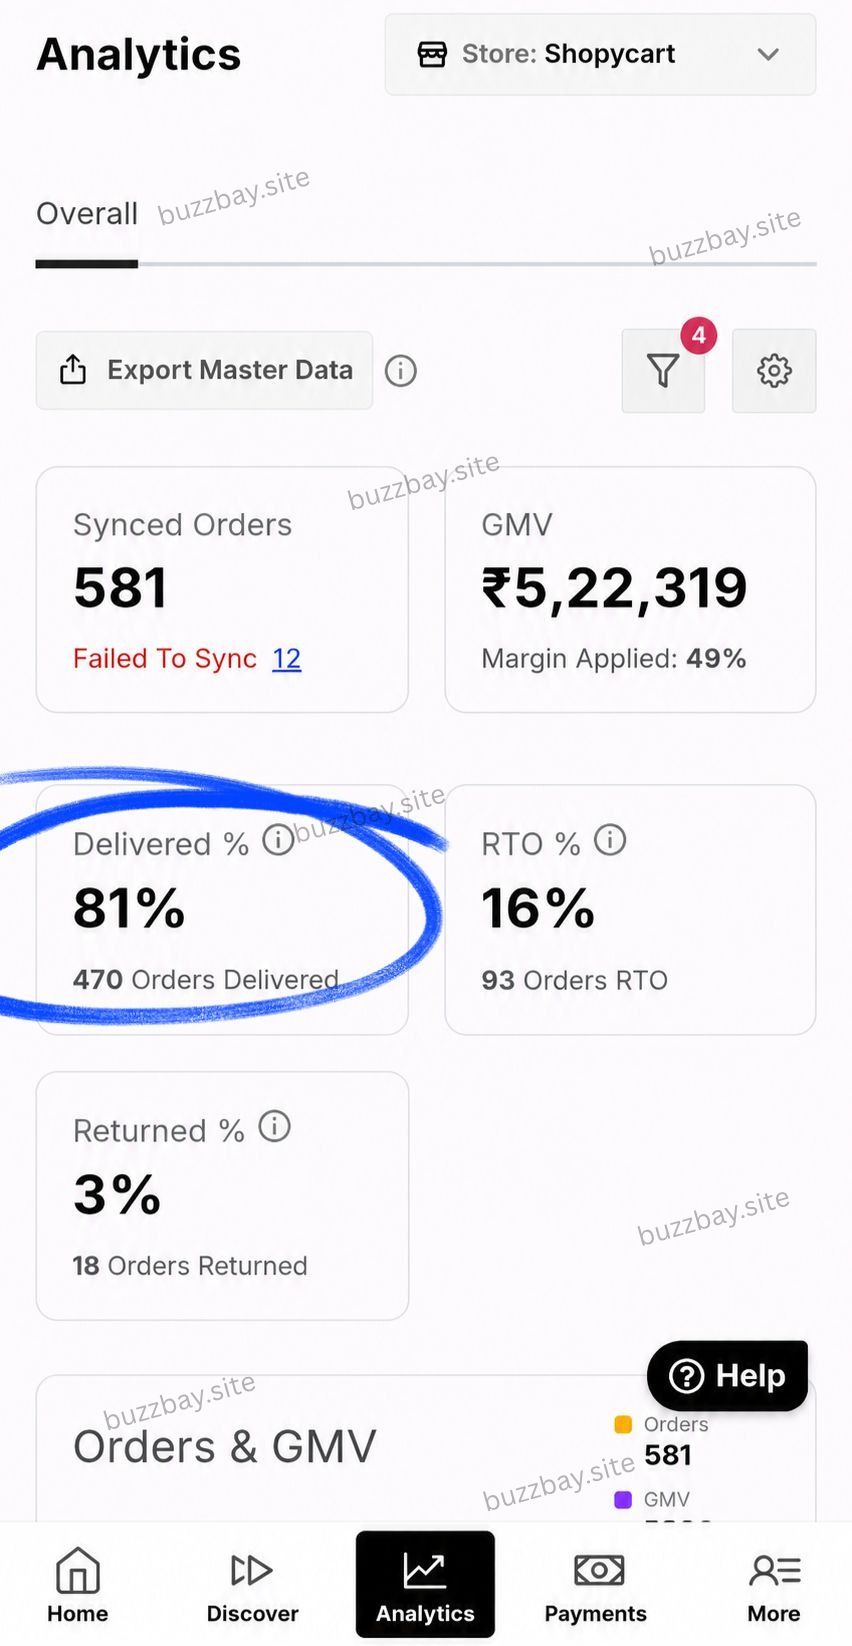Click info icon beside Export Master Data
Screen dimensions: 852x1646
coord(401,371)
